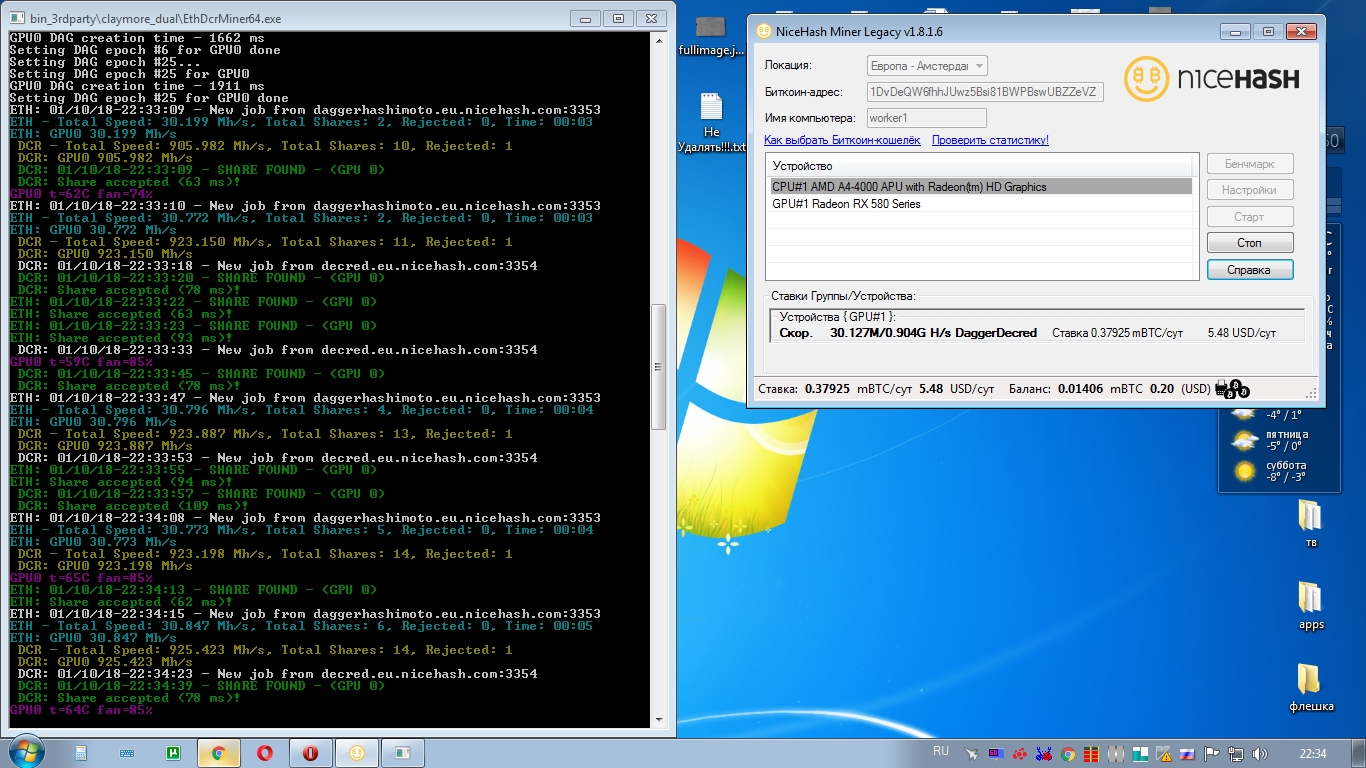Click the Справка button
The height and width of the screenshot is (768, 1366).
point(1250,270)
